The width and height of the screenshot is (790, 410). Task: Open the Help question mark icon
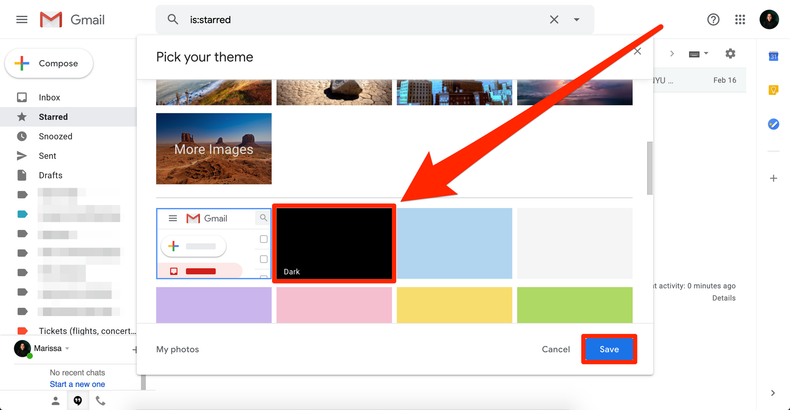tap(713, 20)
